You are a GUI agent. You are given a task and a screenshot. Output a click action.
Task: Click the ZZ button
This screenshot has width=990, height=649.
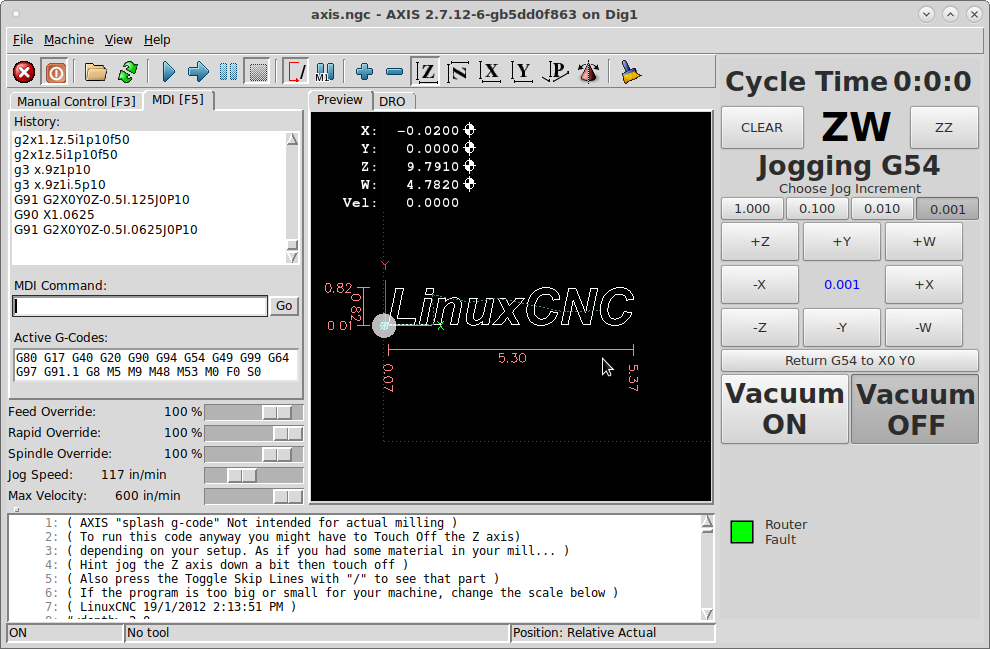pyautogui.click(x=944, y=128)
